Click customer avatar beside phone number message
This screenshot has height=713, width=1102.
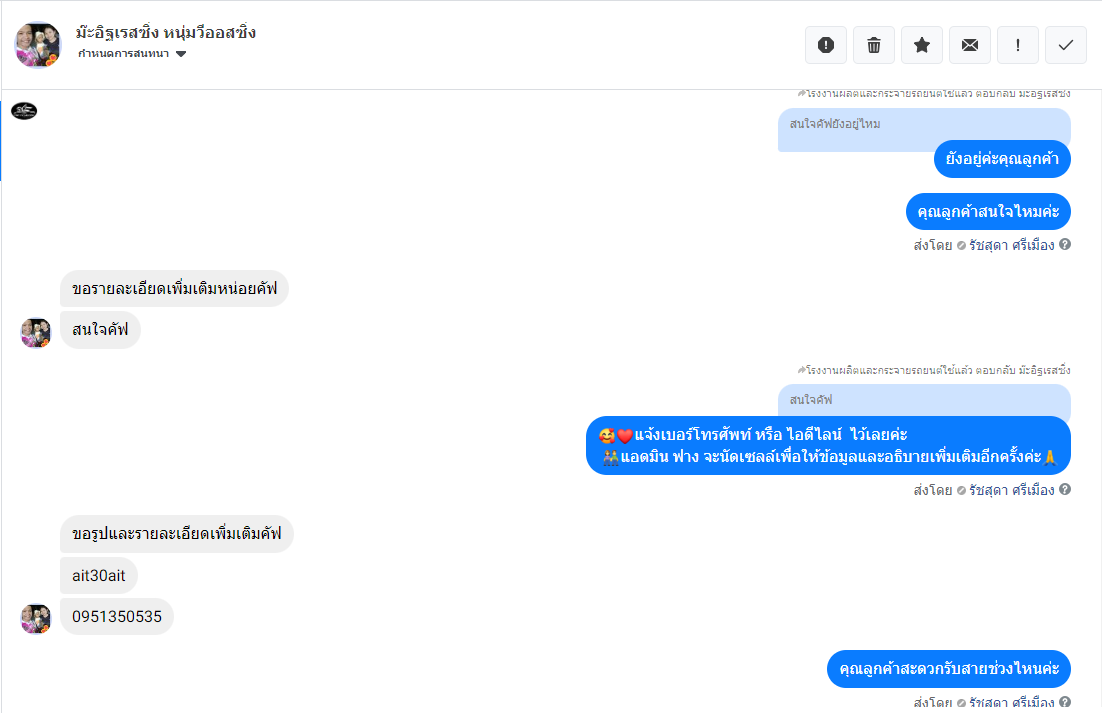pos(35,619)
